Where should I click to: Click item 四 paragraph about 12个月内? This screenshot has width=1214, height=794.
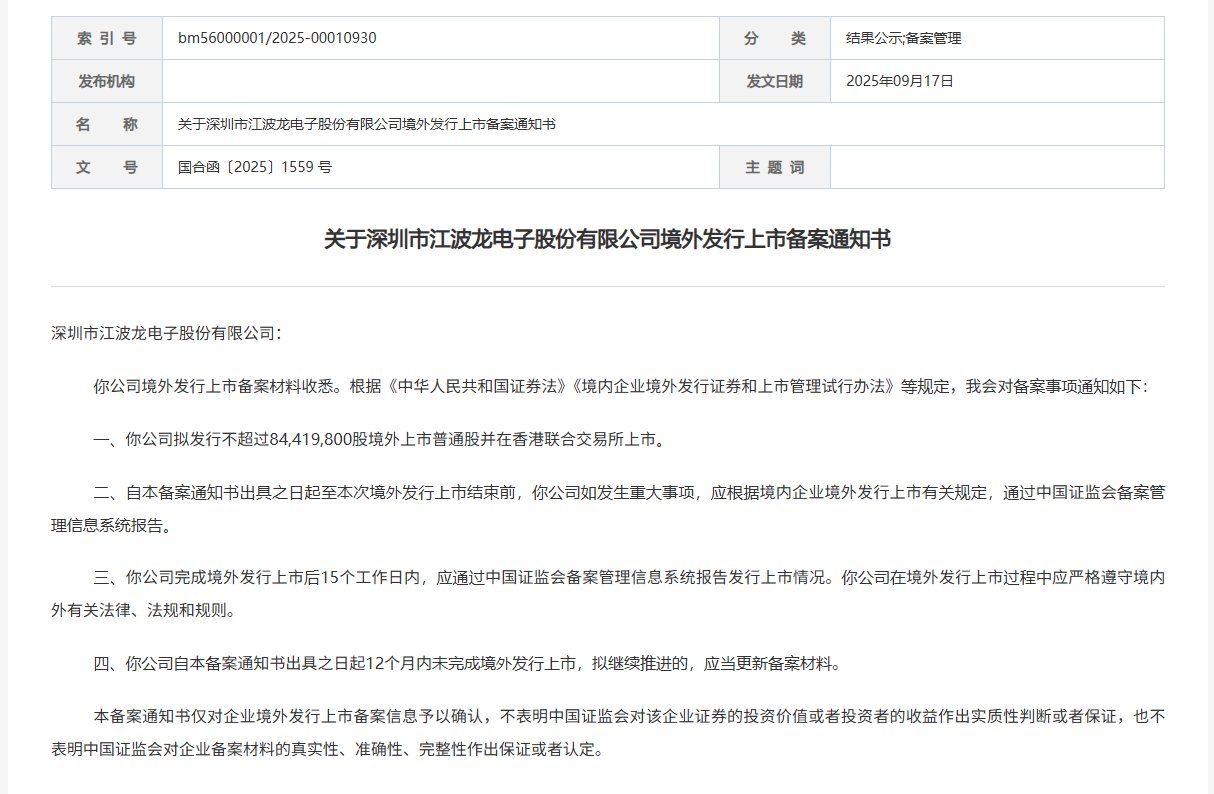tap(468, 662)
